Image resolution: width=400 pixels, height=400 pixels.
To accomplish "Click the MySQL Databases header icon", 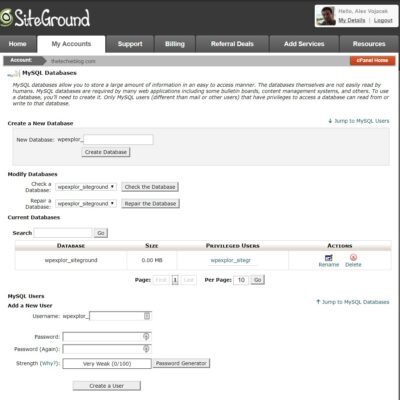I will 13,74.
